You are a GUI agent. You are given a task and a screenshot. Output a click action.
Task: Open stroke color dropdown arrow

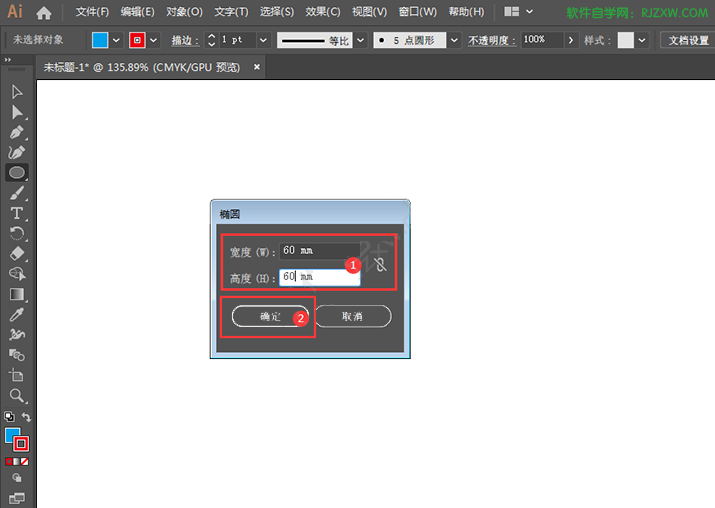(154, 40)
